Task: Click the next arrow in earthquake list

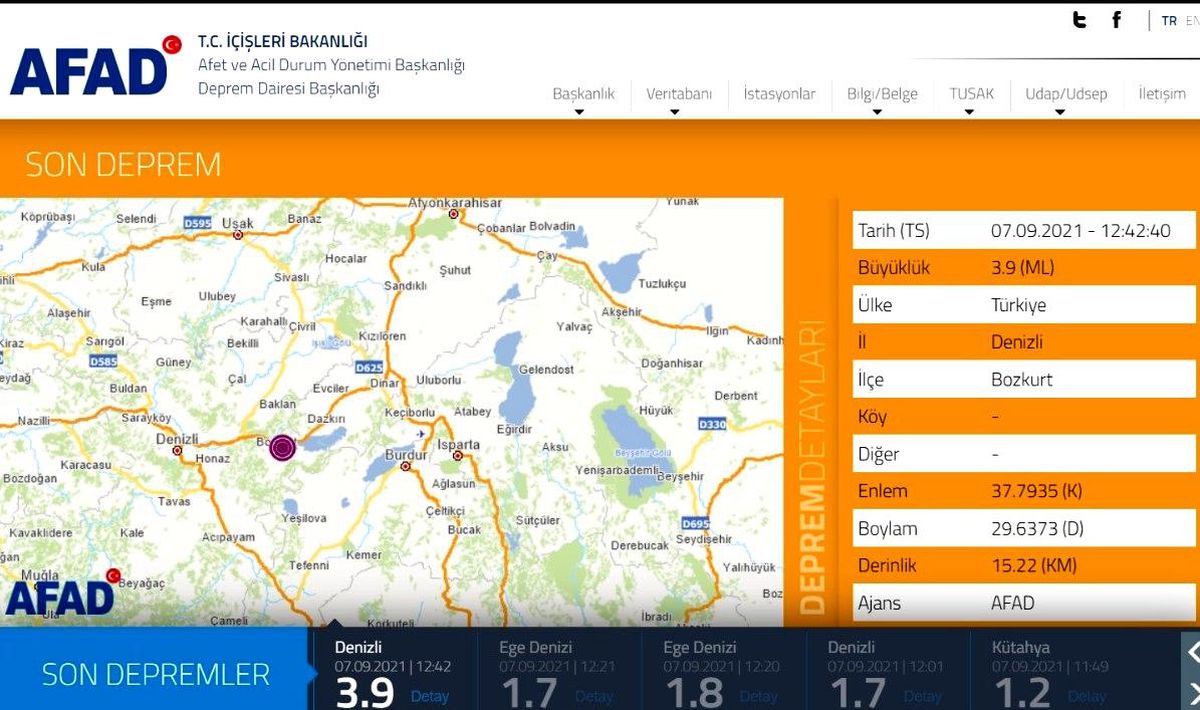Action: [1192, 692]
